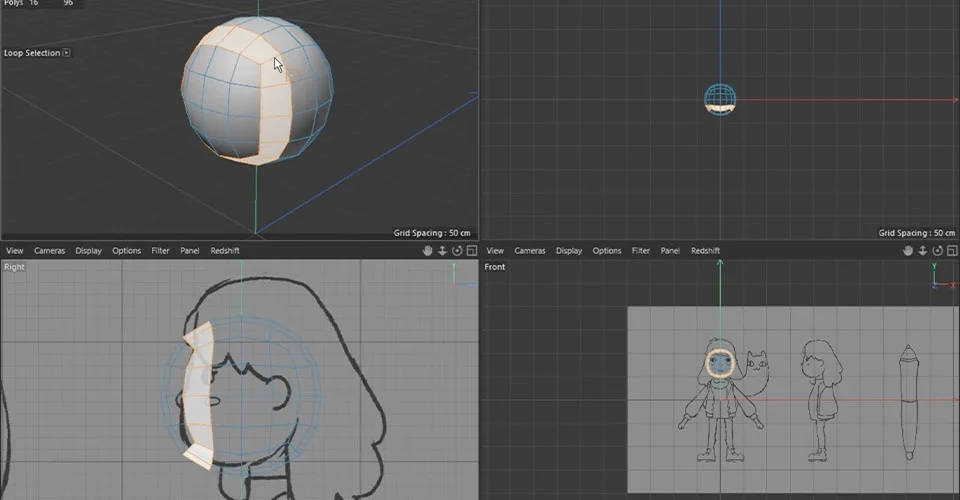
Task: Open the Panel menu in the Front viewport
Action: tap(670, 251)
